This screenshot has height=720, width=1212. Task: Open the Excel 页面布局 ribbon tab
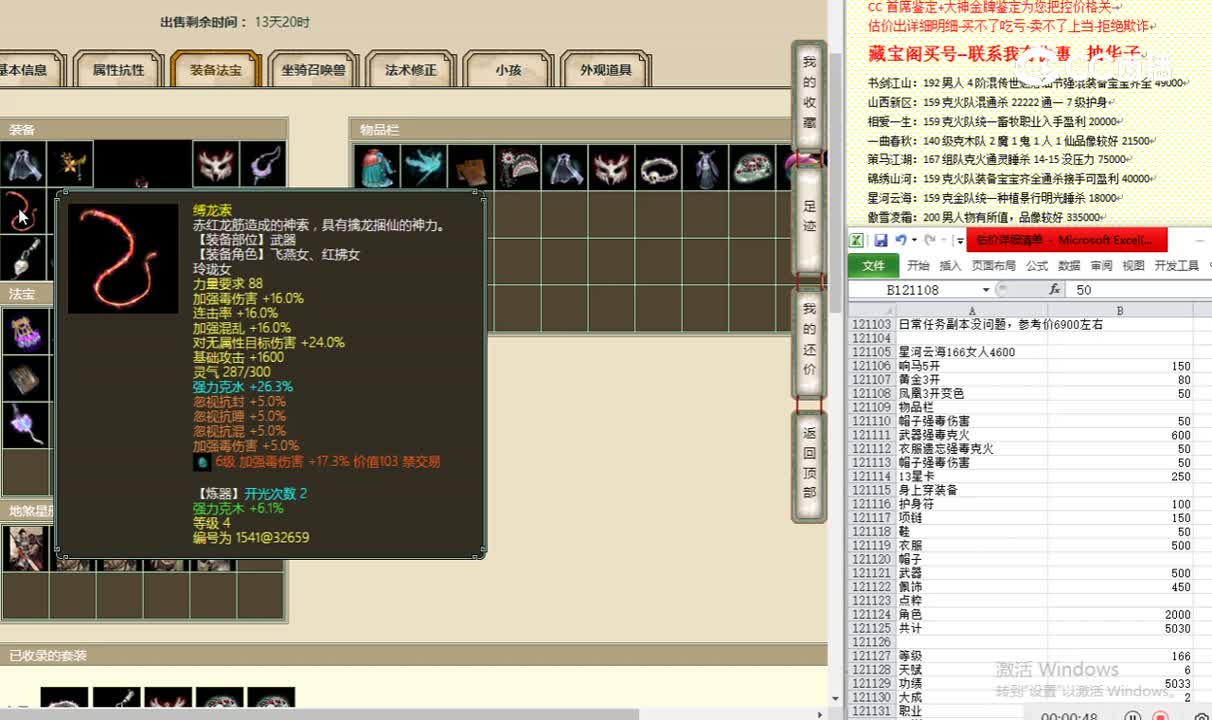(x=994, y=266)
